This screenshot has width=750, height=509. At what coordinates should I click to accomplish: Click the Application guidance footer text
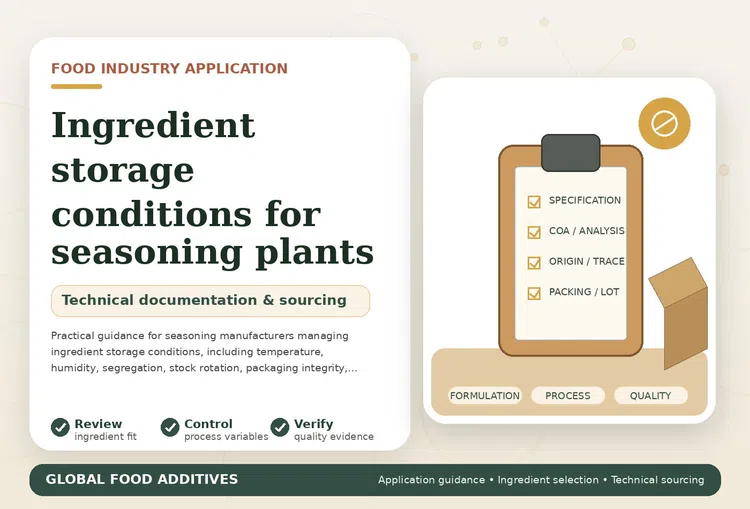(x=431, y=480)
